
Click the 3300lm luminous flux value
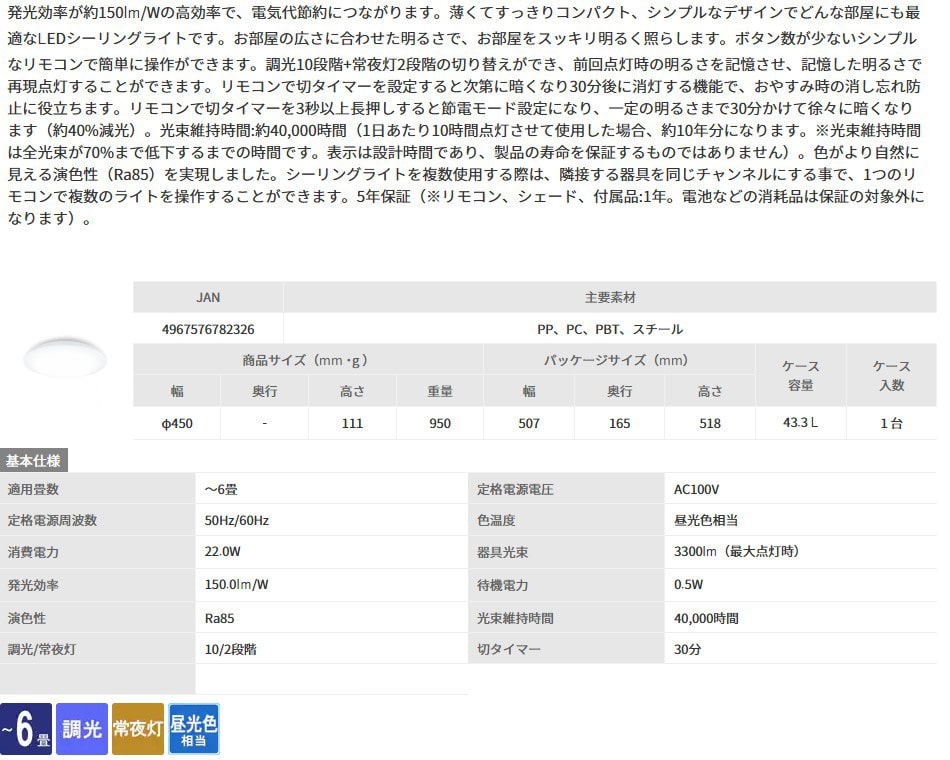pyautogui.click(x=736, y=551)
